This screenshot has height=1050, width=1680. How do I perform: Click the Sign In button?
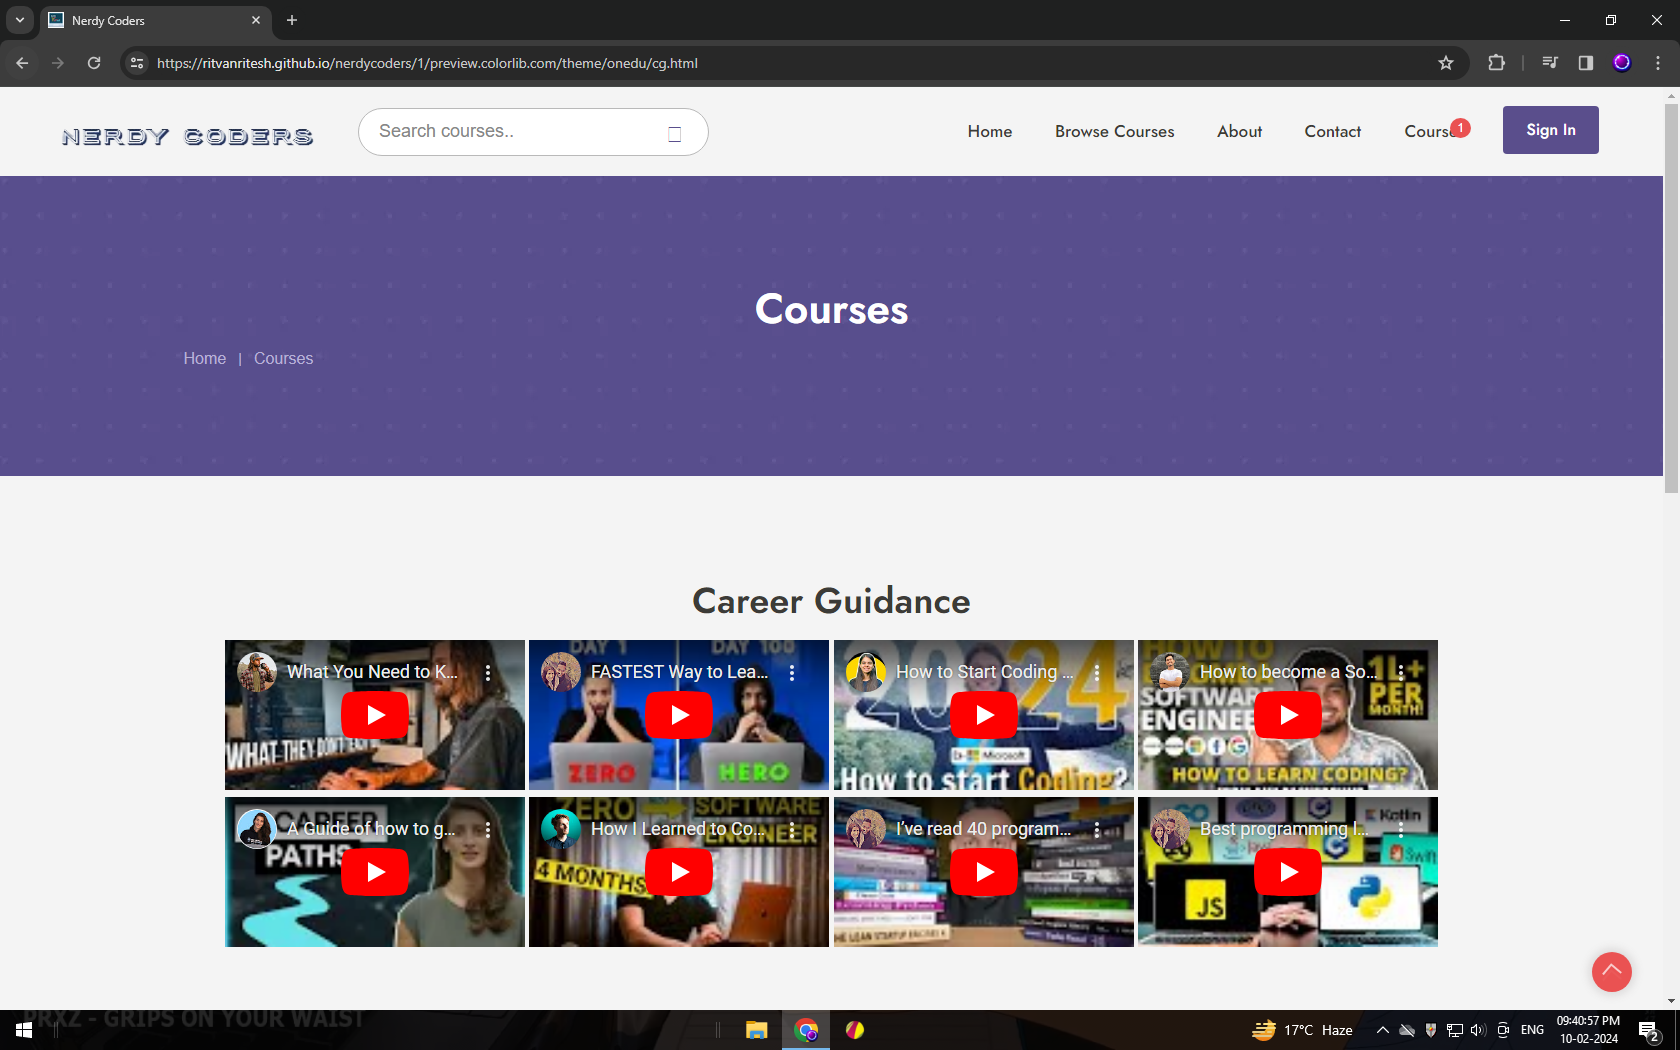tap(1551, 130)
